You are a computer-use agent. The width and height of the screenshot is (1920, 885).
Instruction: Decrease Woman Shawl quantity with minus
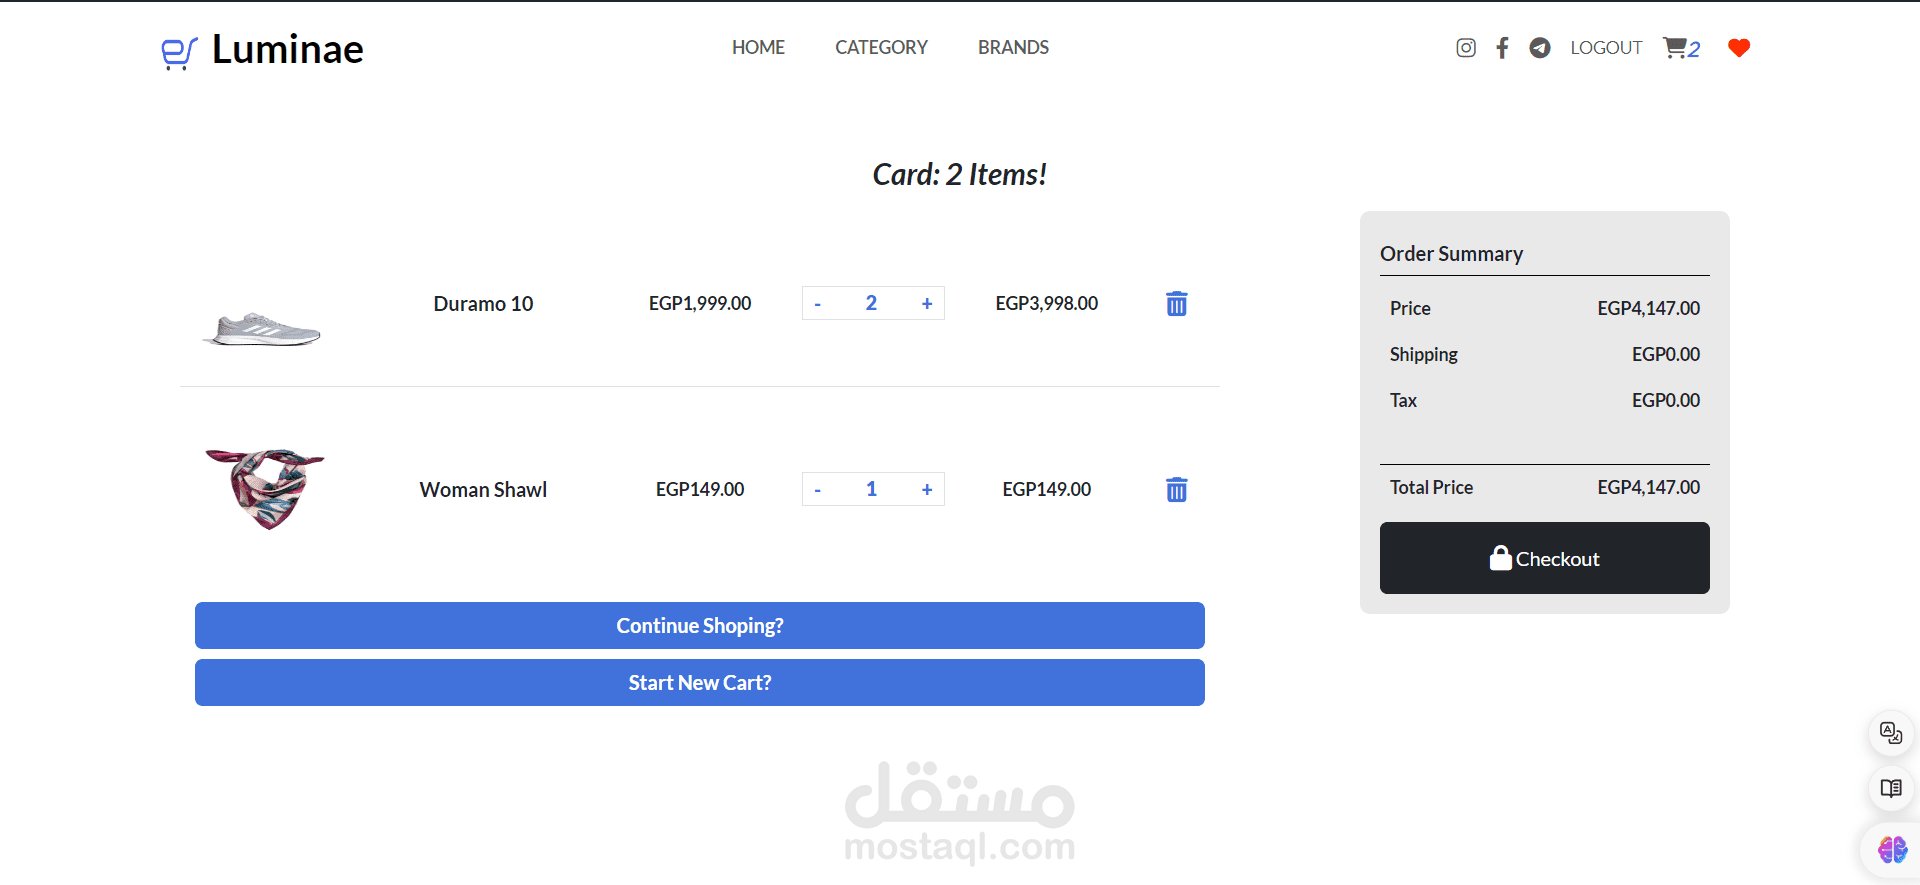pos(818,490)
